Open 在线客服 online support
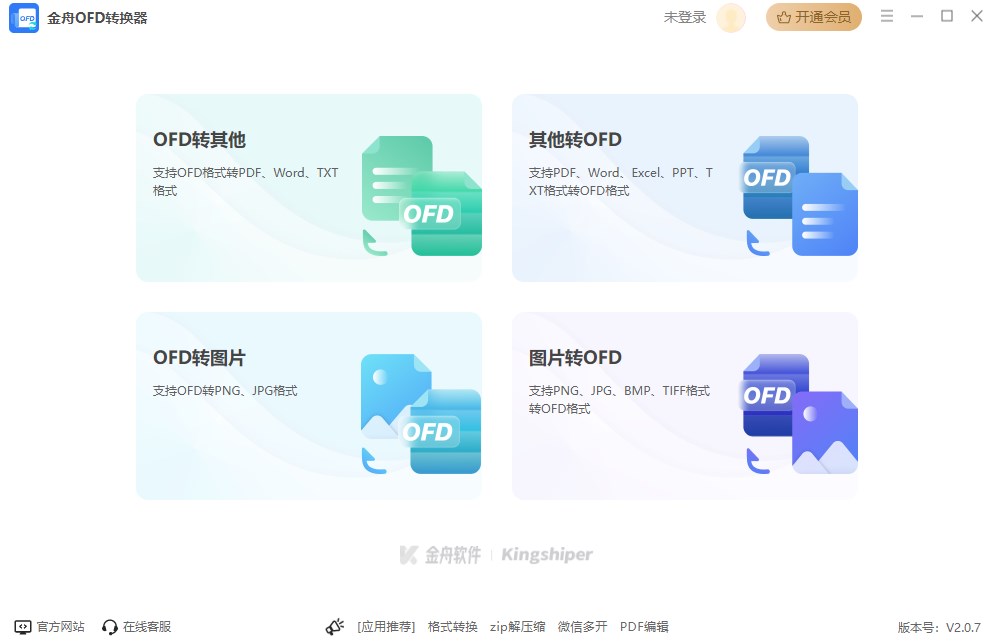 pyautogui.click(x=137, y=627)
